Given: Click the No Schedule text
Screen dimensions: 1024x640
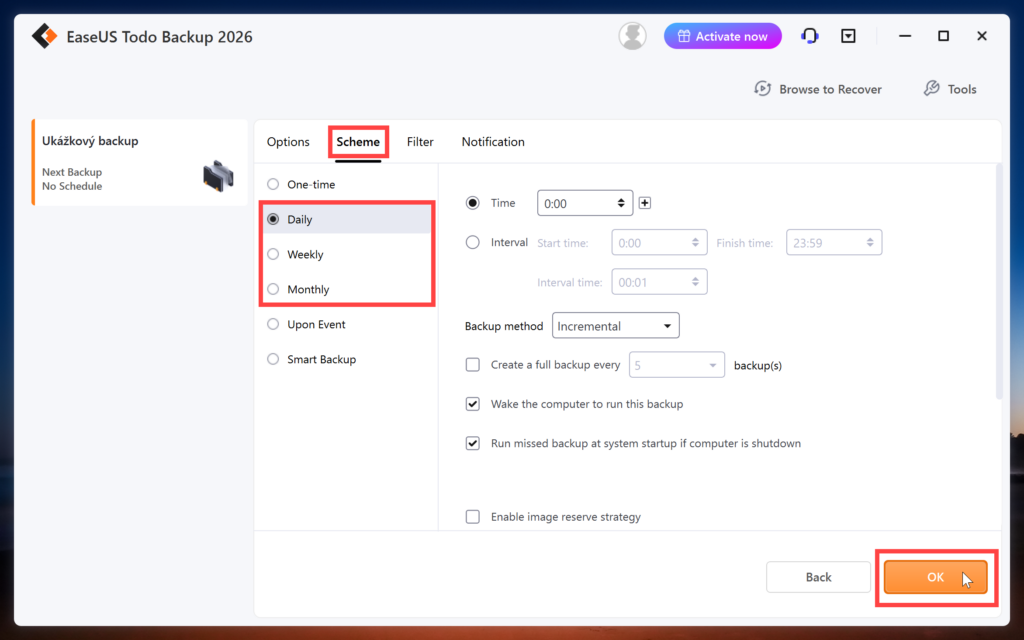Looking at the screenshot, I should pyautogui.click(x=72, y=186).
